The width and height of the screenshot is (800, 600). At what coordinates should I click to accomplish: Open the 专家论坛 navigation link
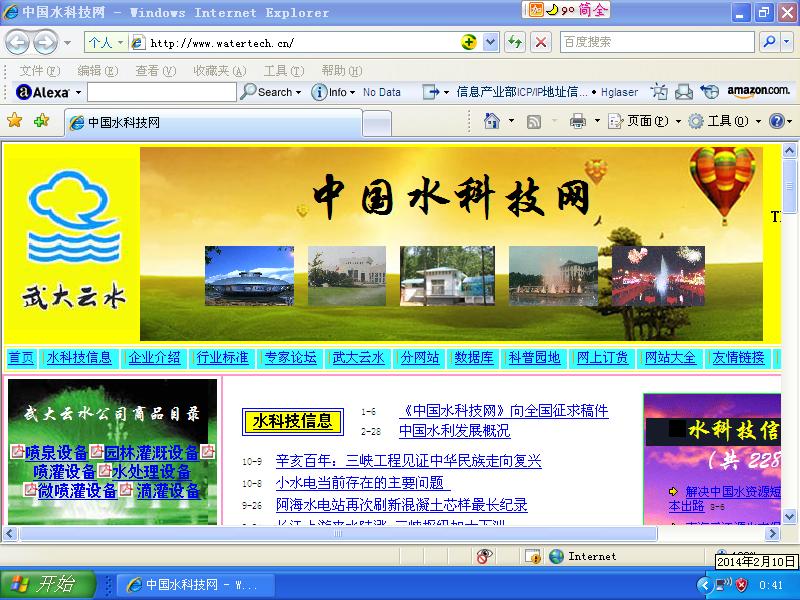pos(290,357)
